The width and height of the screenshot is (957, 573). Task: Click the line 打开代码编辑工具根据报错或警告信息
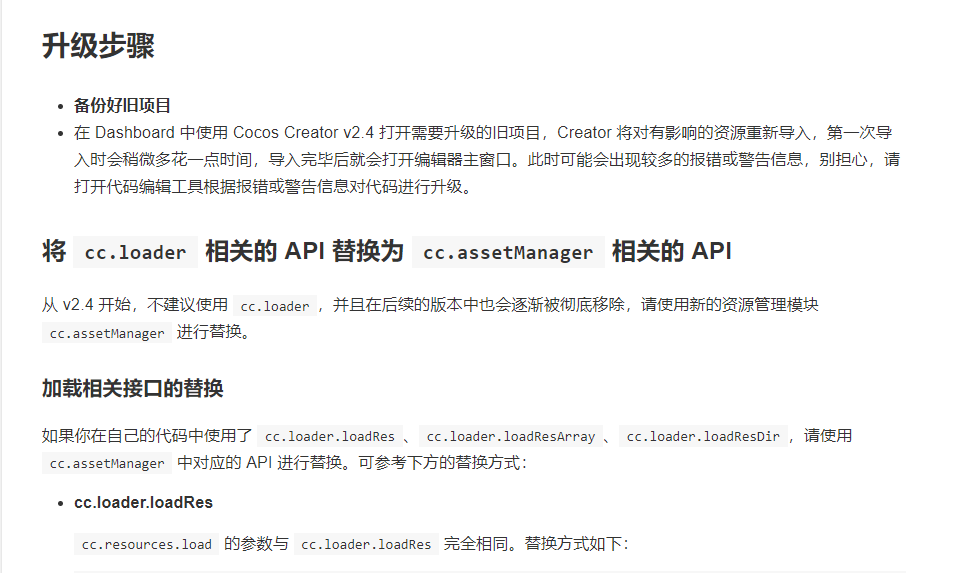[273, 186]
